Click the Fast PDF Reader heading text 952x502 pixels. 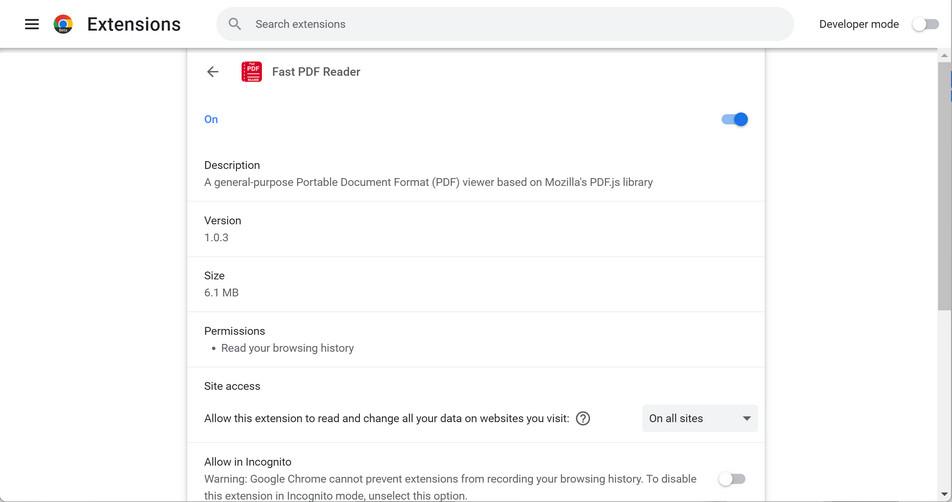coord(316,72)
